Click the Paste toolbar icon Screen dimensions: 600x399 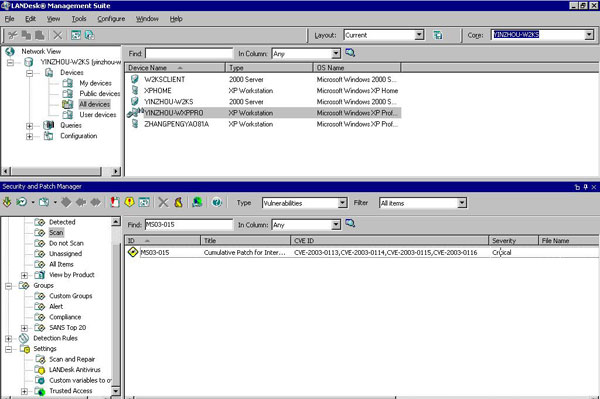[40, 36]
